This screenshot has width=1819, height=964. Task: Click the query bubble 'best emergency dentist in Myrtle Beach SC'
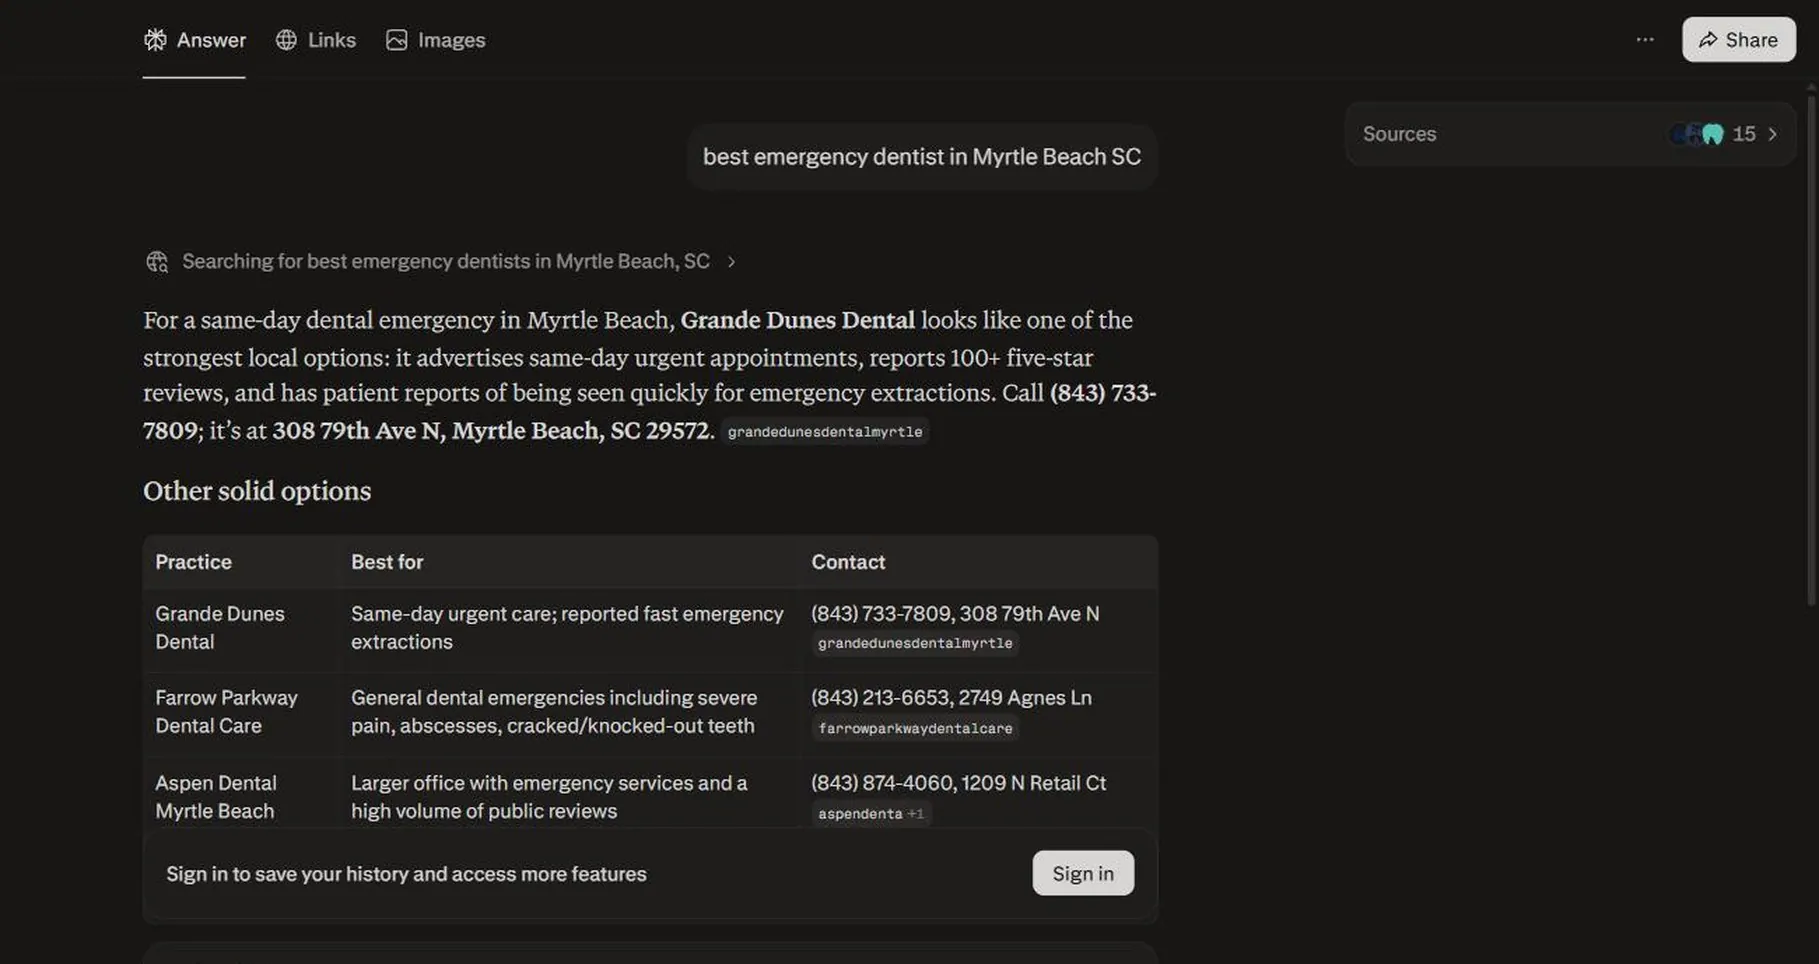coord(922,157)
